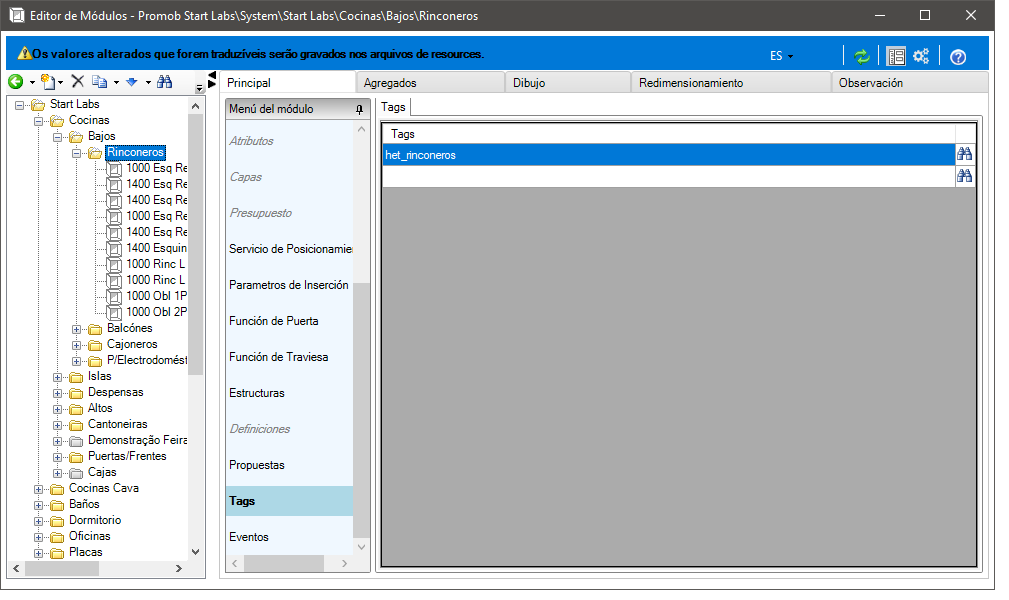Select the 1400 Esquin module in tree
Screen dimensions: 1009x600
[156, 248]
